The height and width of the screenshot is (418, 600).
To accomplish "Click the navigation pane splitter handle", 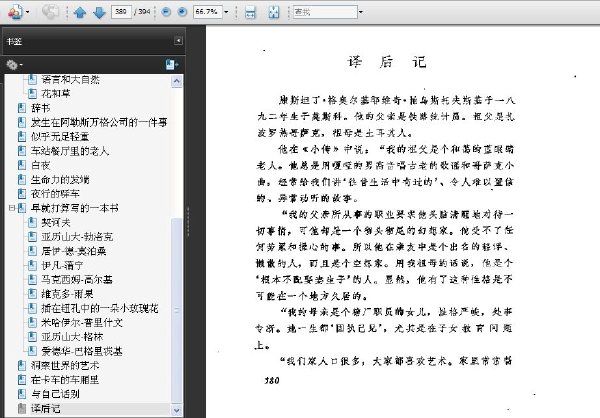I will (188, 221).
